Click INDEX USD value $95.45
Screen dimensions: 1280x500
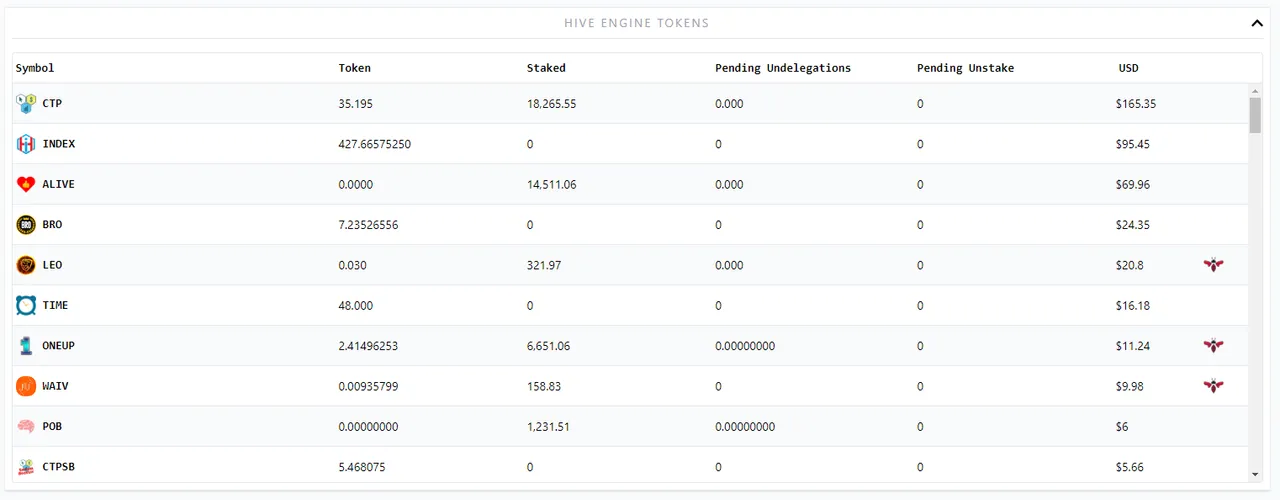point(1133,144)
